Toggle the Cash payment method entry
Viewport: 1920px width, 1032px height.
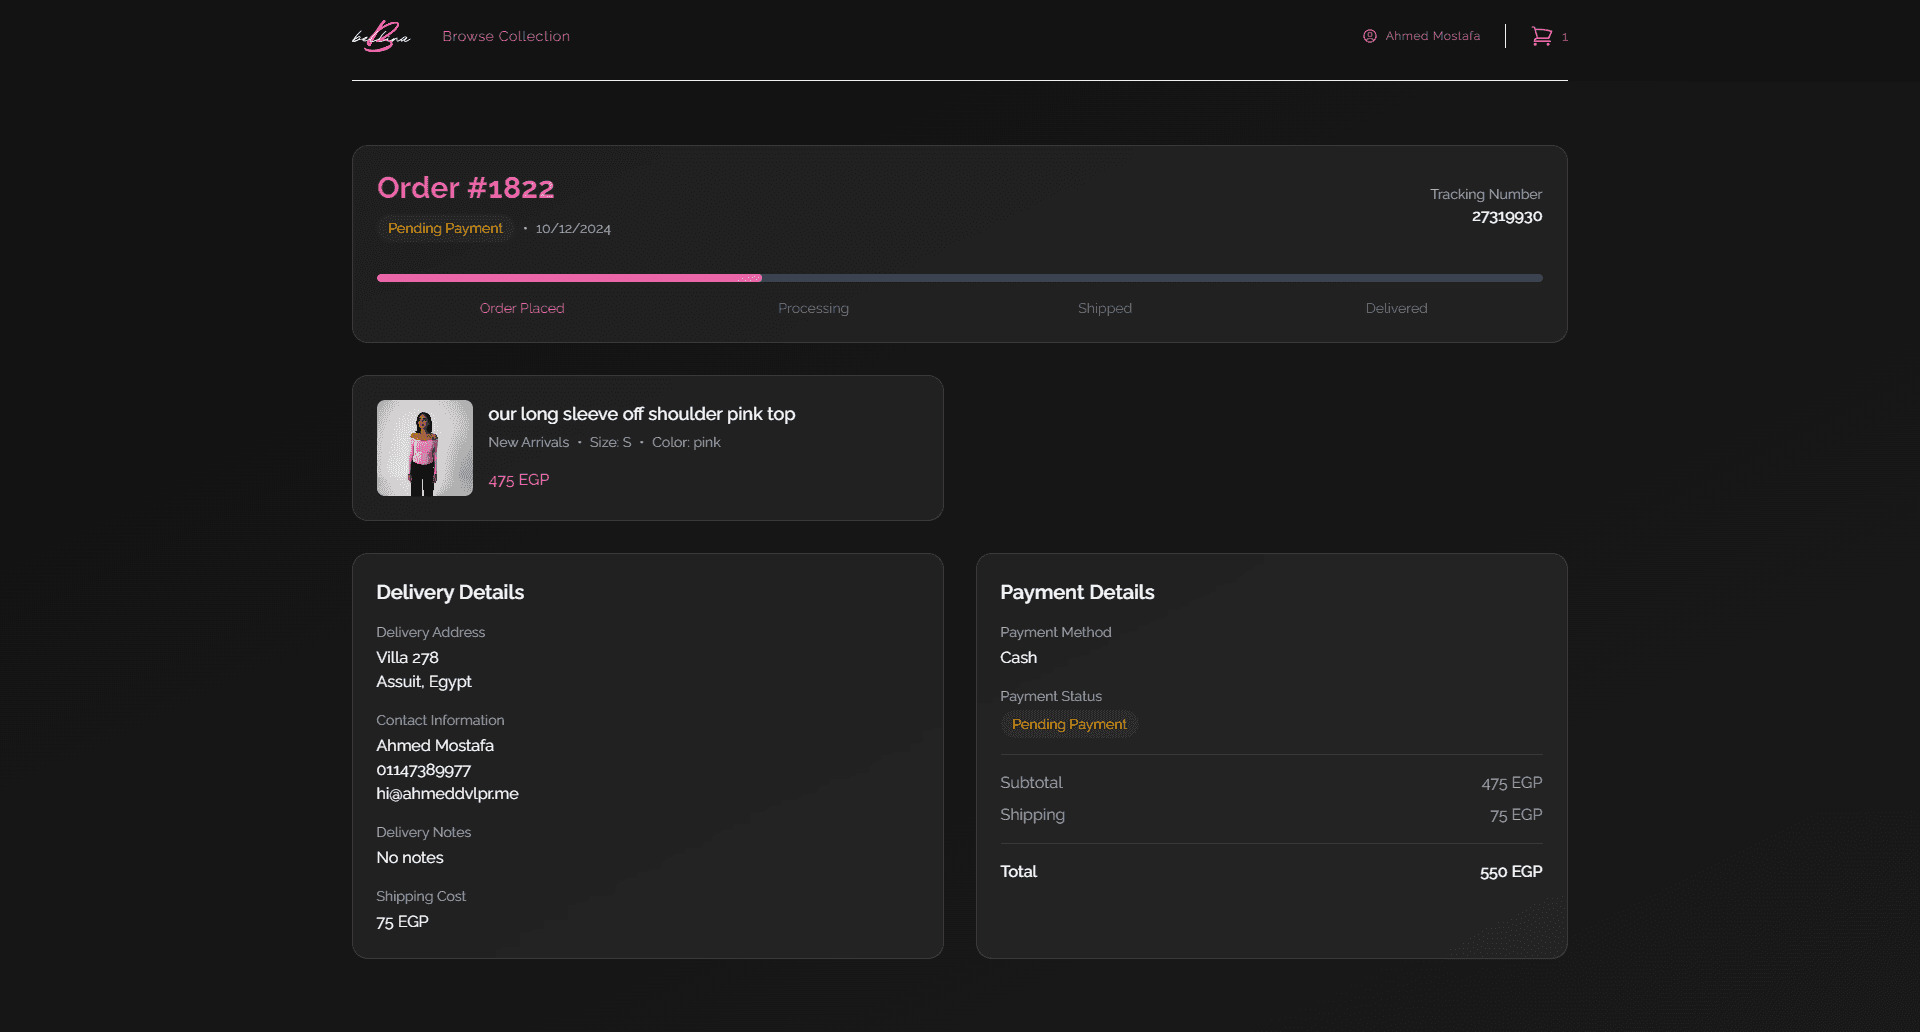(1018, 657)
